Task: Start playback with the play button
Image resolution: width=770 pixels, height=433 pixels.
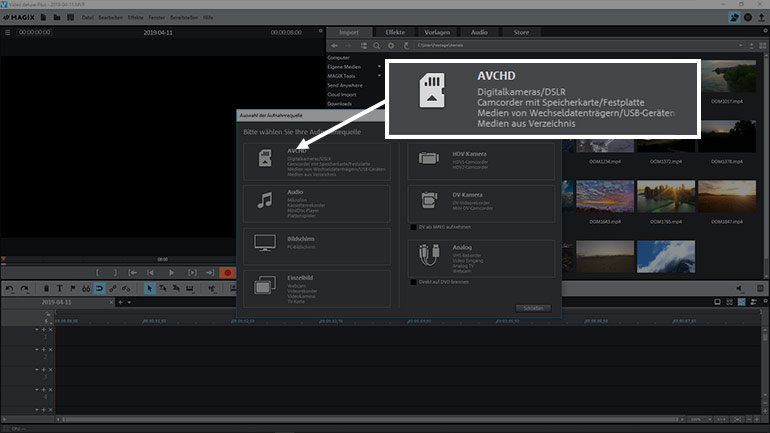Action: click(171, 272)
